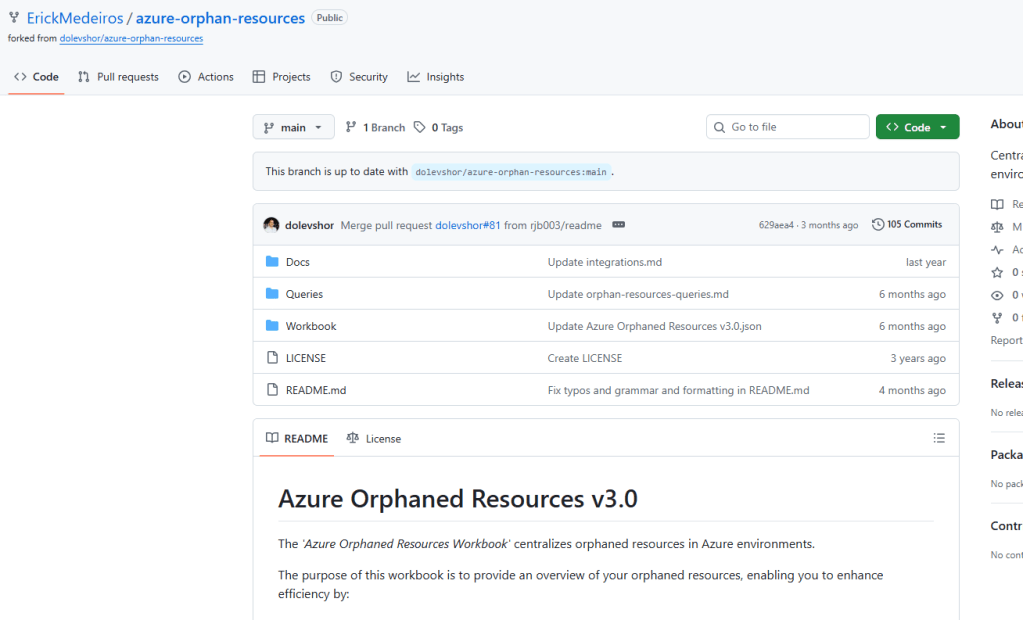Click the dolevshor user avatar
The height and width of the screenshot is (620, 1023).
(x=271, y=225)
